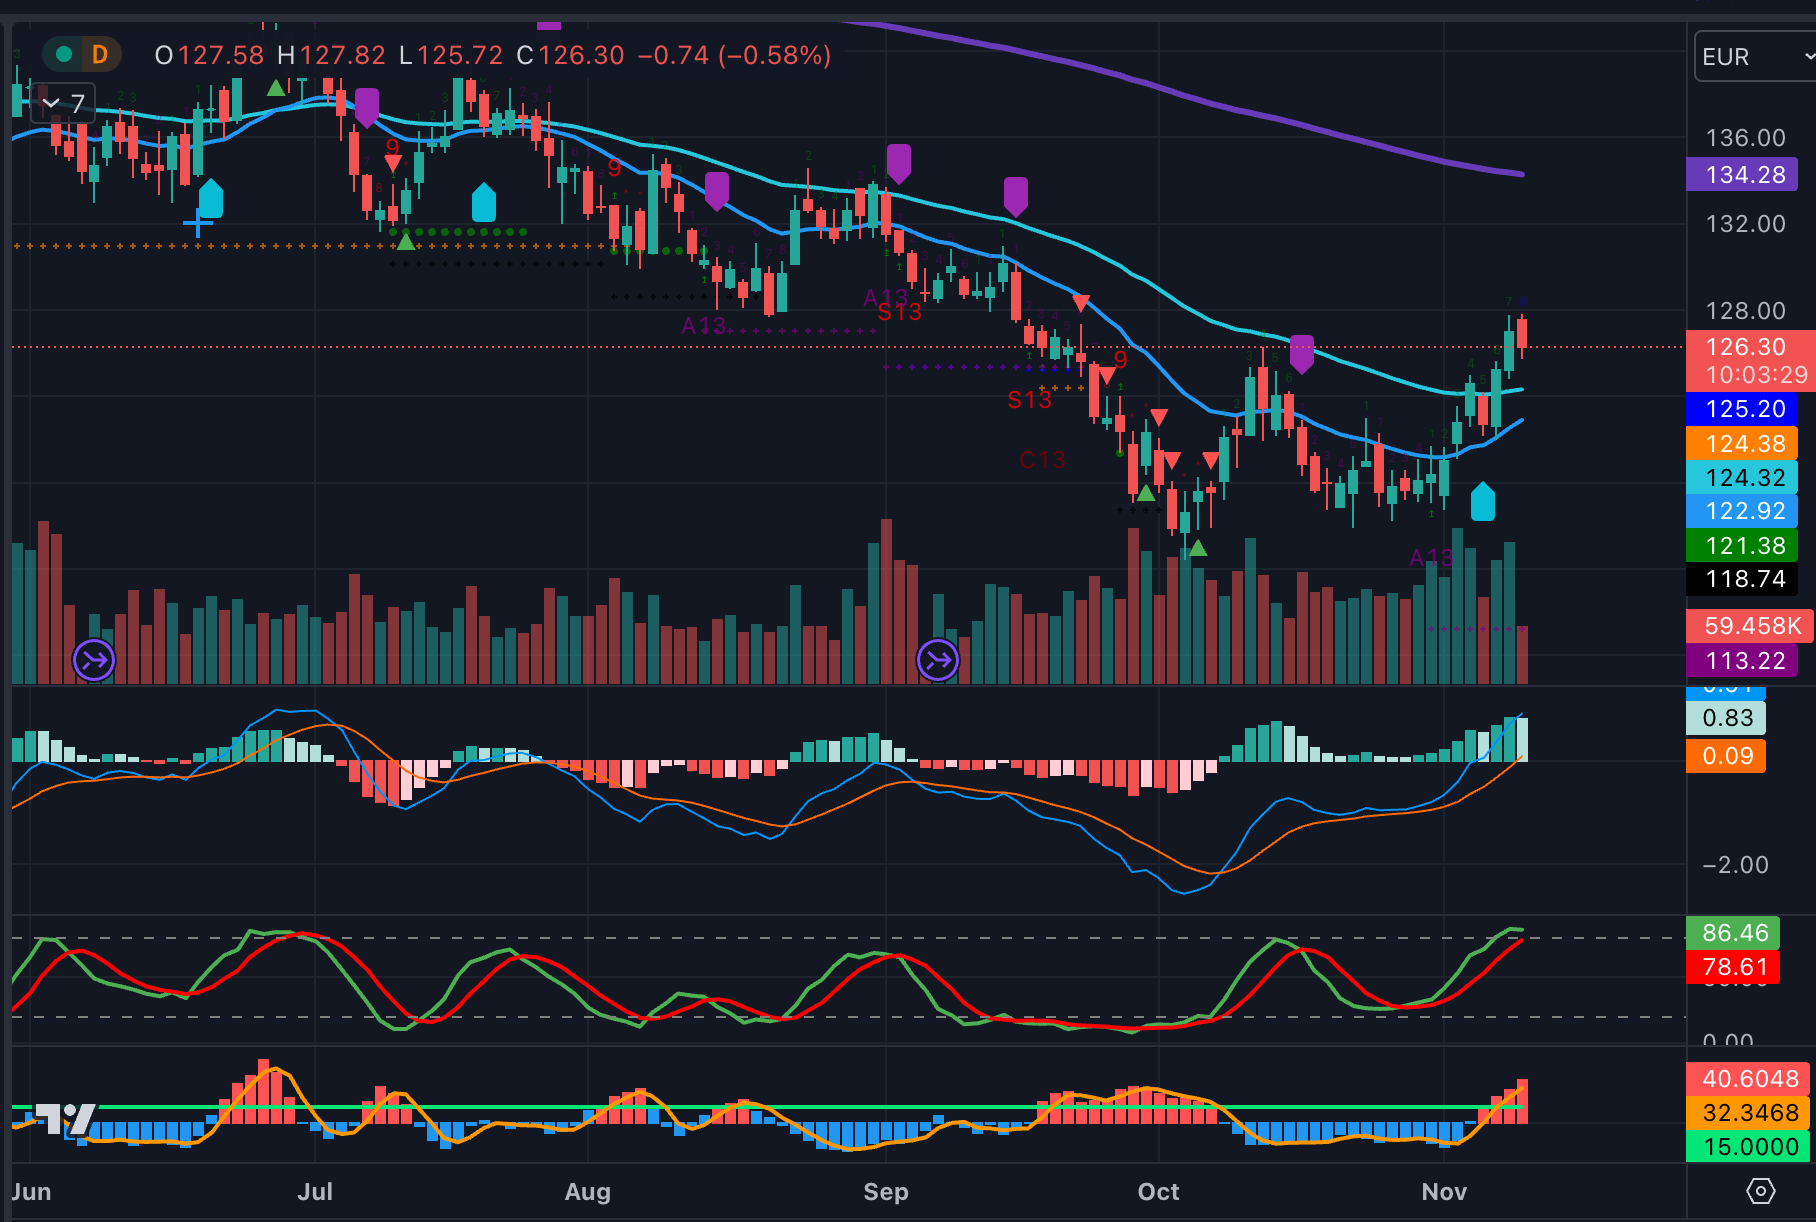The height and width of the screenshot is (1222, 1816).
Task: Click the orange D delayed-data badge
Action: (x=100, y=54)
